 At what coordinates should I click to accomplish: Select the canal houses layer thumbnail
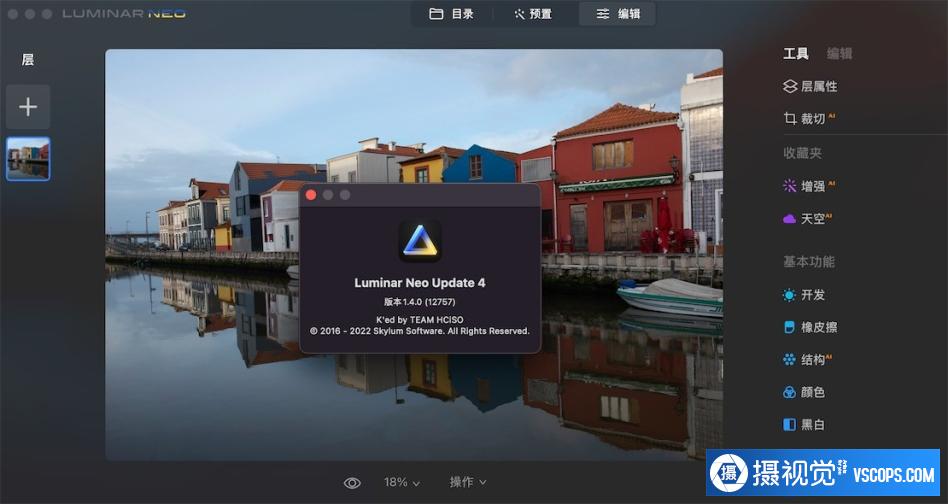pyautogui.click(x=28, y=158)
